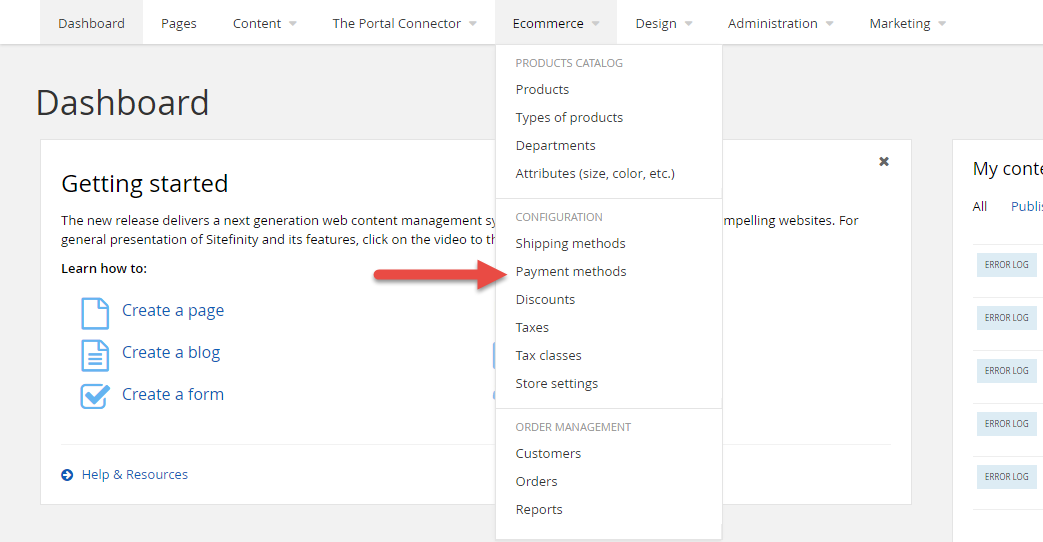Select Types of products

569,117
